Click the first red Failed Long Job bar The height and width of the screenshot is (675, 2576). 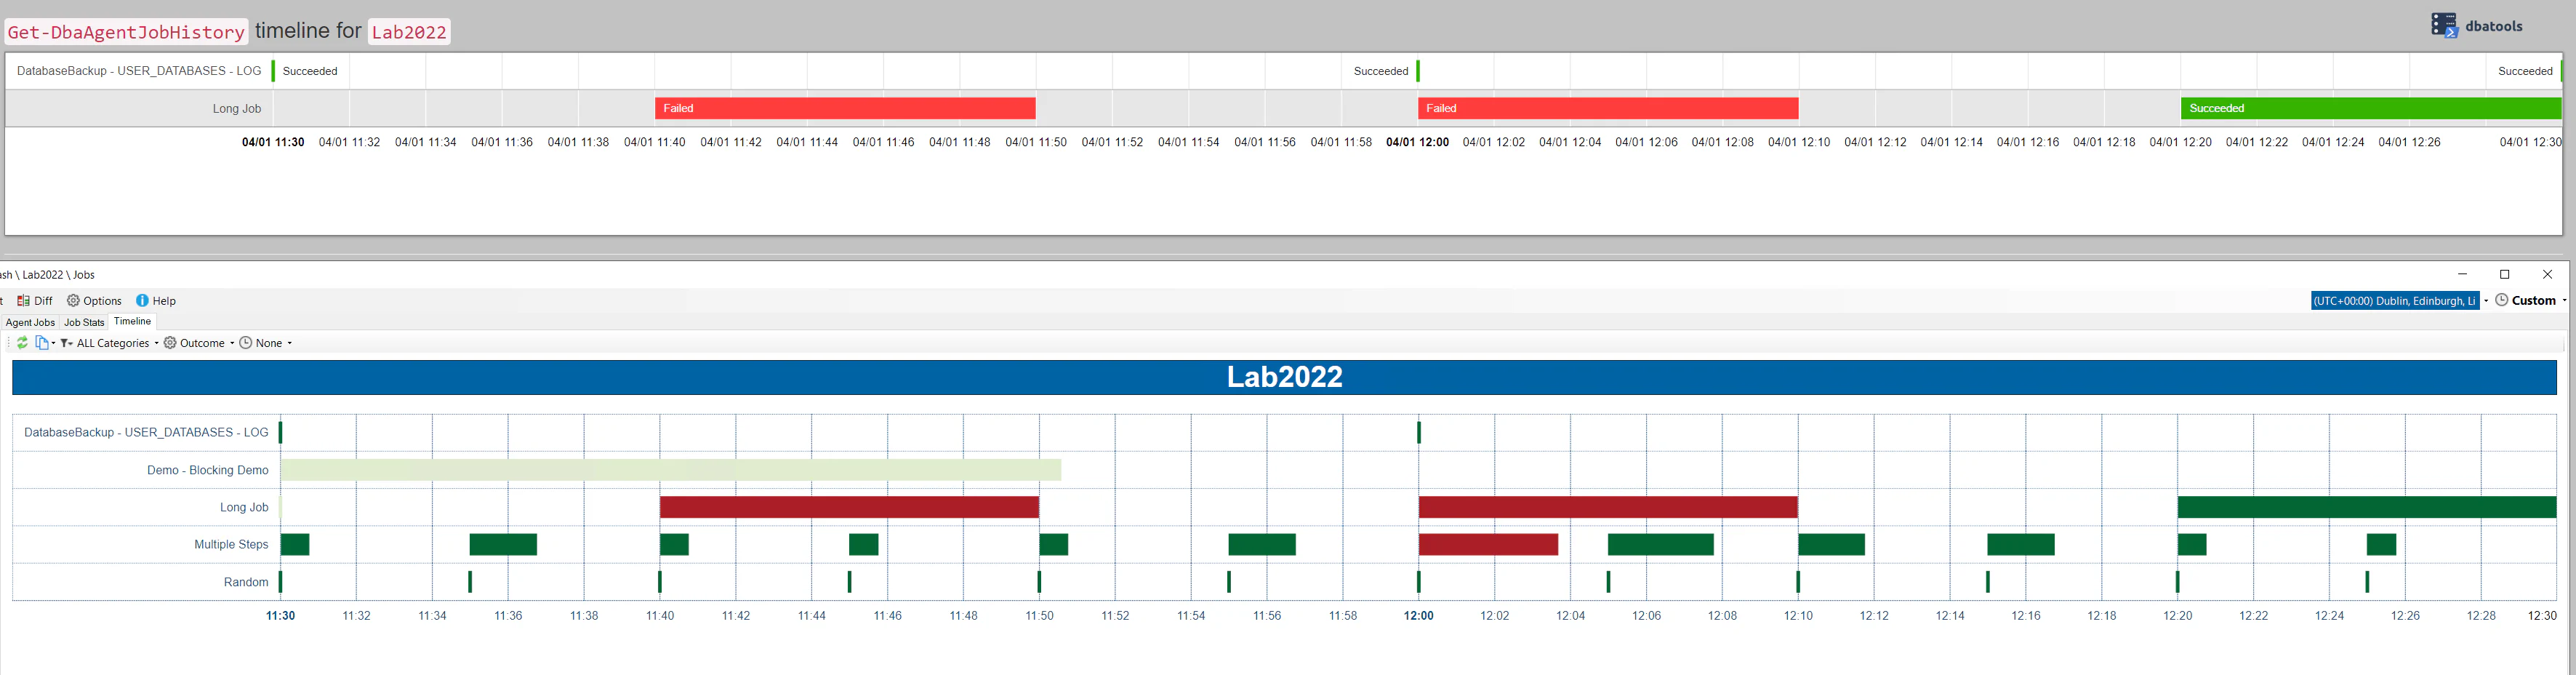[845, 108]
